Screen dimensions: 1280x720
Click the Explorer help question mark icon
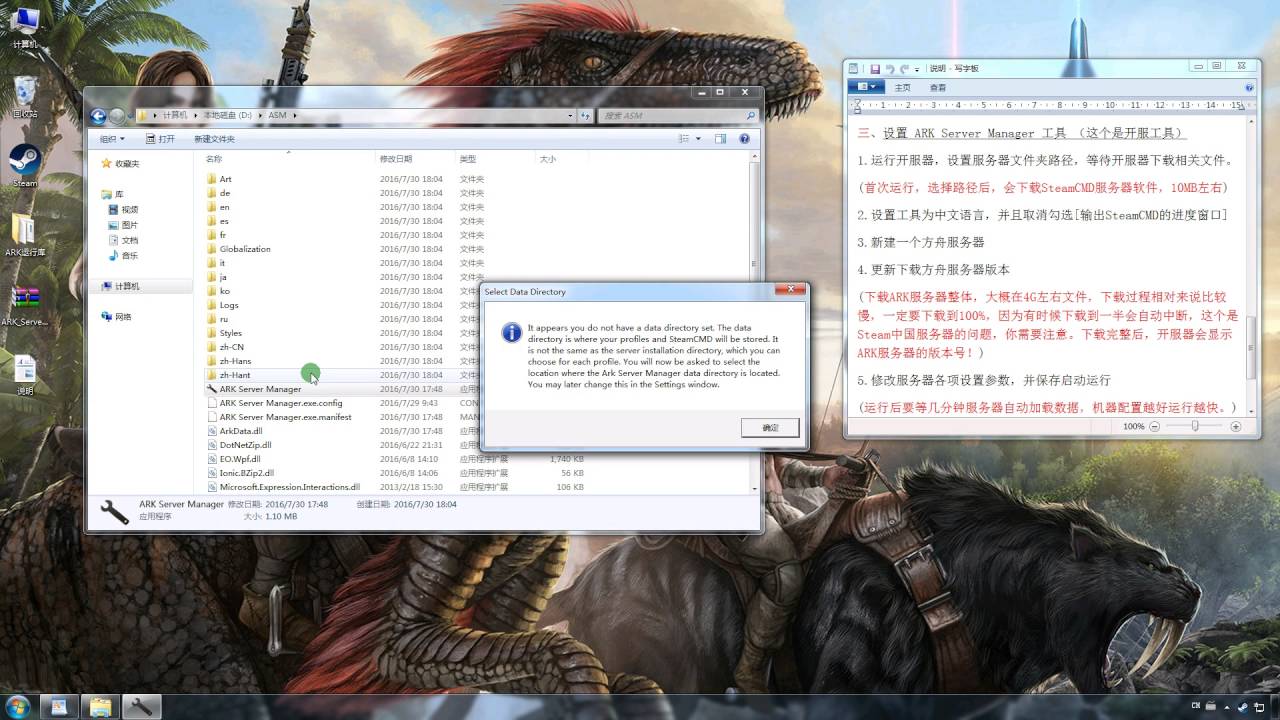tap(744, 139)
